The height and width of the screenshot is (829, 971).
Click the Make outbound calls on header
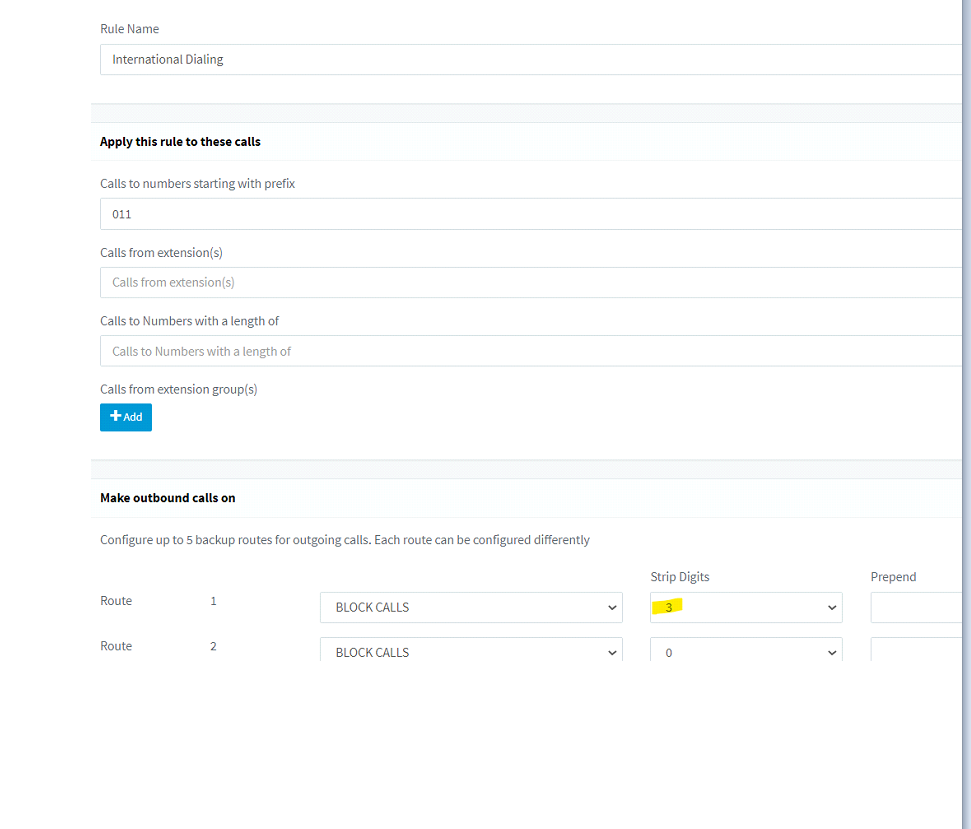coord(168,497)
